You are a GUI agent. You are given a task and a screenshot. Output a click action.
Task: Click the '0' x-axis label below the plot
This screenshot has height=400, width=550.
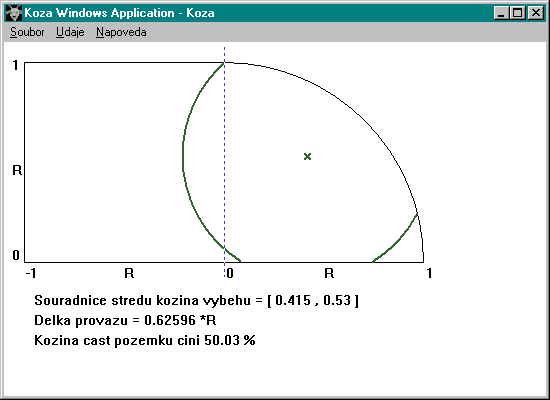pos(230,273)
